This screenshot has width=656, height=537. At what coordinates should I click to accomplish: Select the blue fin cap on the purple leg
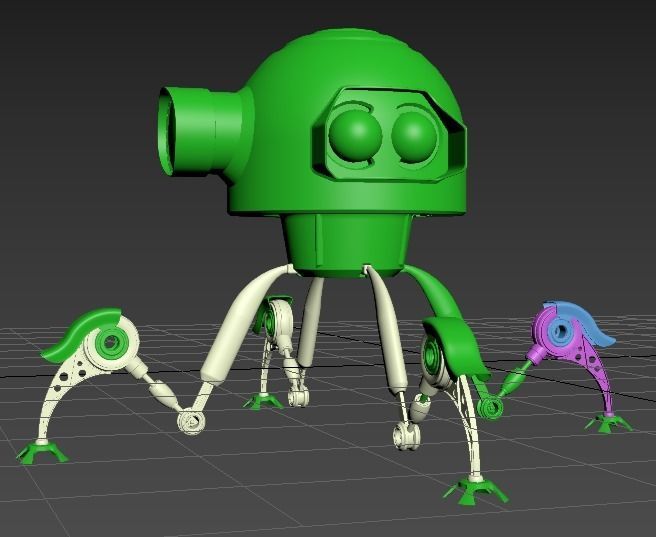point(586,324)
